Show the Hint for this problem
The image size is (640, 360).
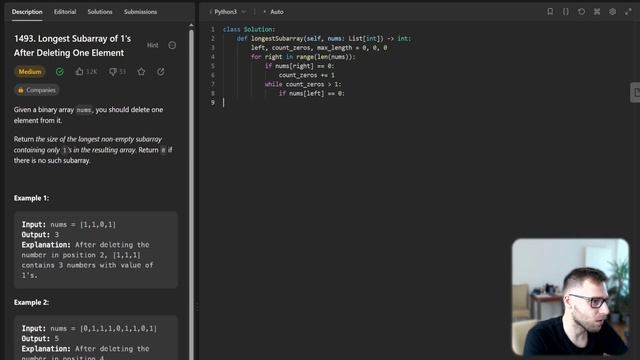153,45
